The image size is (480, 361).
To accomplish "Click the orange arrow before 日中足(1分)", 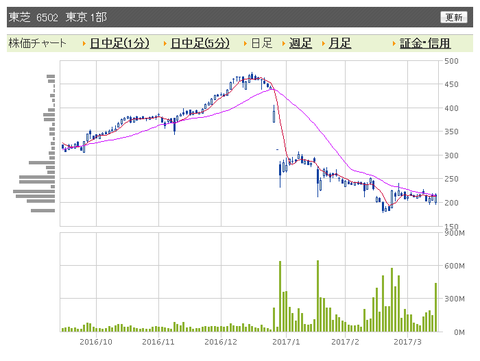I will pyautogui.click(x=84, y=44).
